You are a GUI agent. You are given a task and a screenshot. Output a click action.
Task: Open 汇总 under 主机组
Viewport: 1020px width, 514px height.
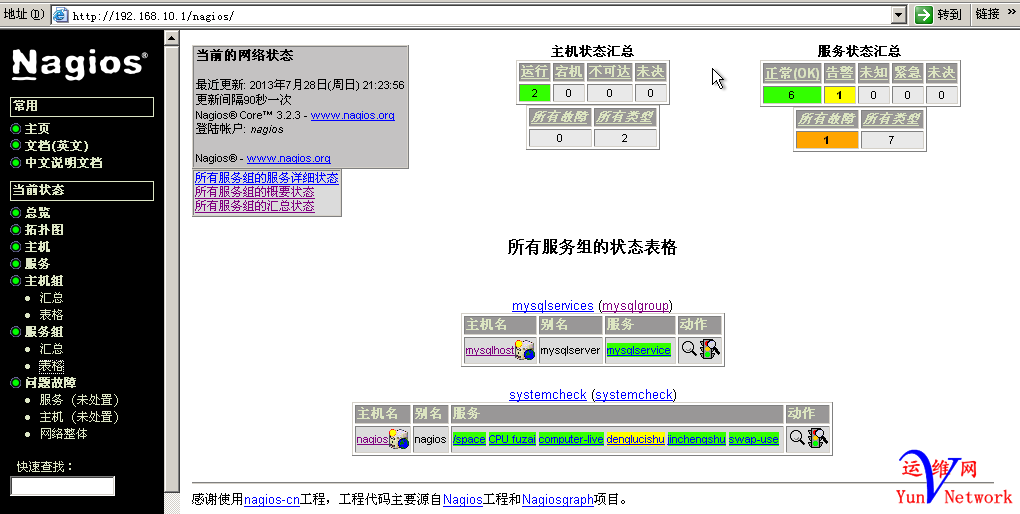point(51,298)
